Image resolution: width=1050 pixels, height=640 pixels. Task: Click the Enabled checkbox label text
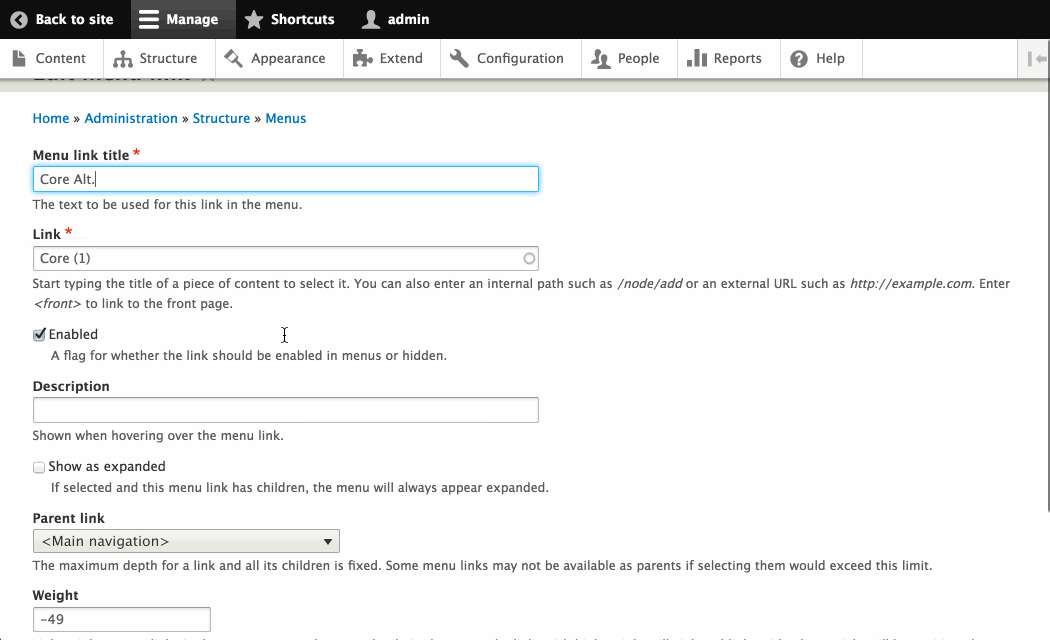(73, 334)
